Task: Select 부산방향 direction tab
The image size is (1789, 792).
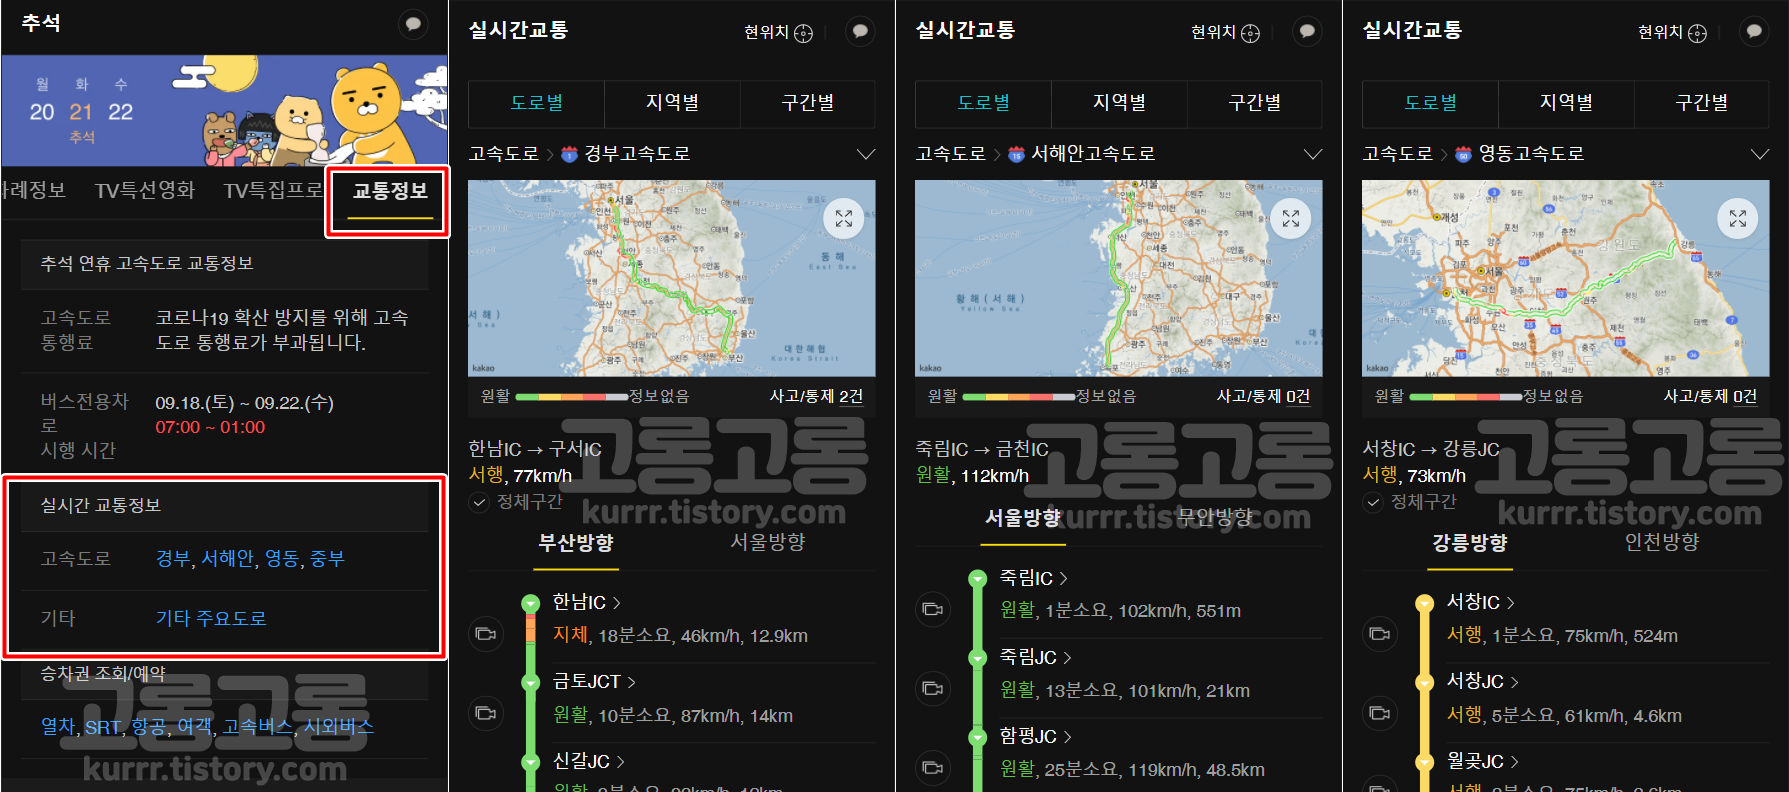Action: 576,542
